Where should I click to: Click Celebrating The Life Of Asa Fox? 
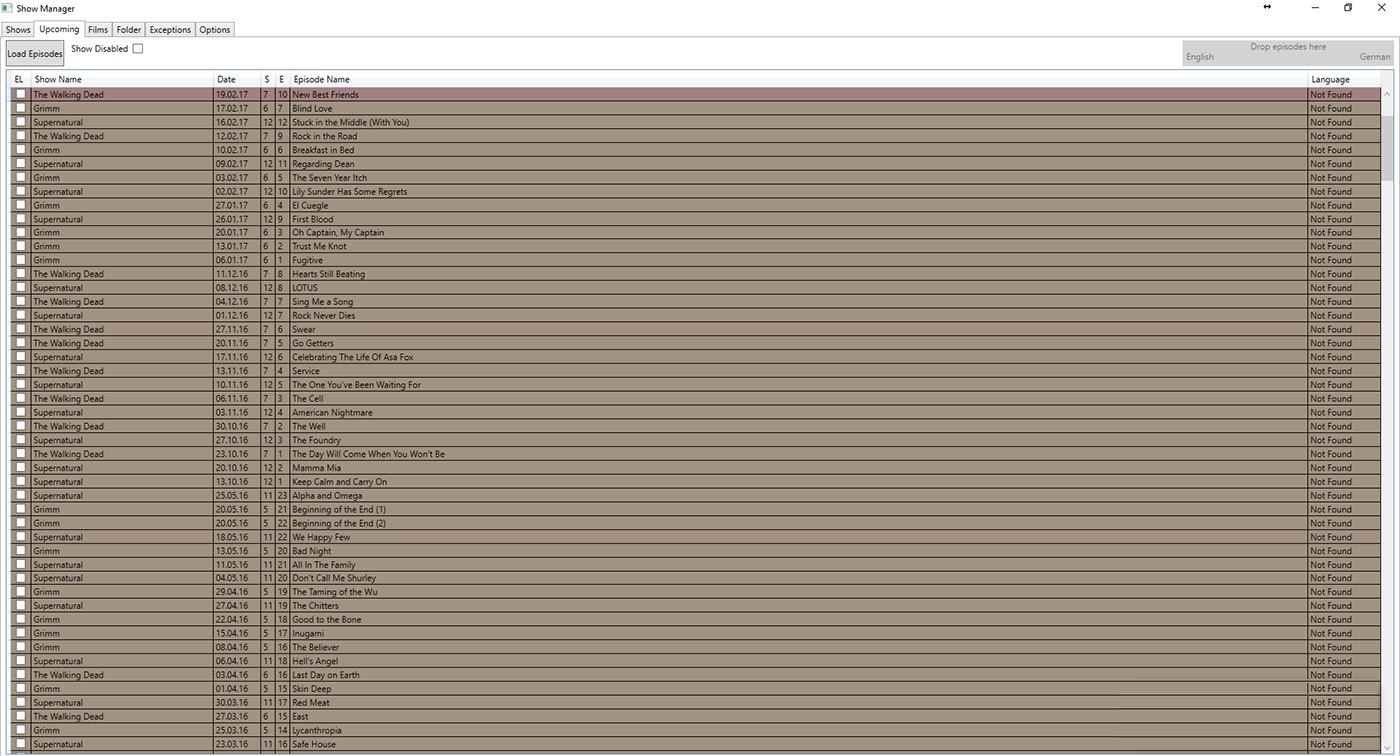(352, 357)
